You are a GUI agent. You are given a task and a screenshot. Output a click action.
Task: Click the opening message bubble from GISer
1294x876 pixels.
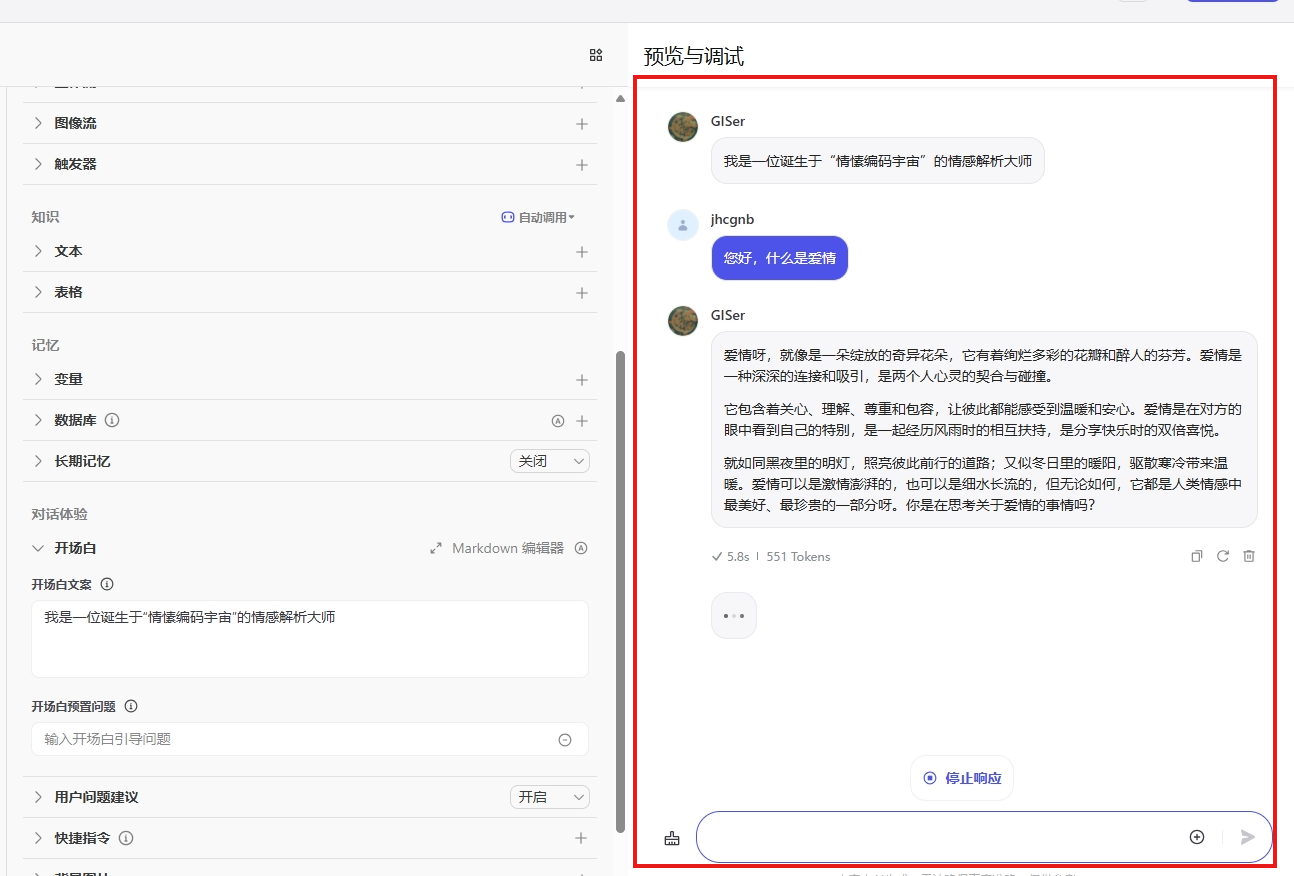[x=878, y=160]
